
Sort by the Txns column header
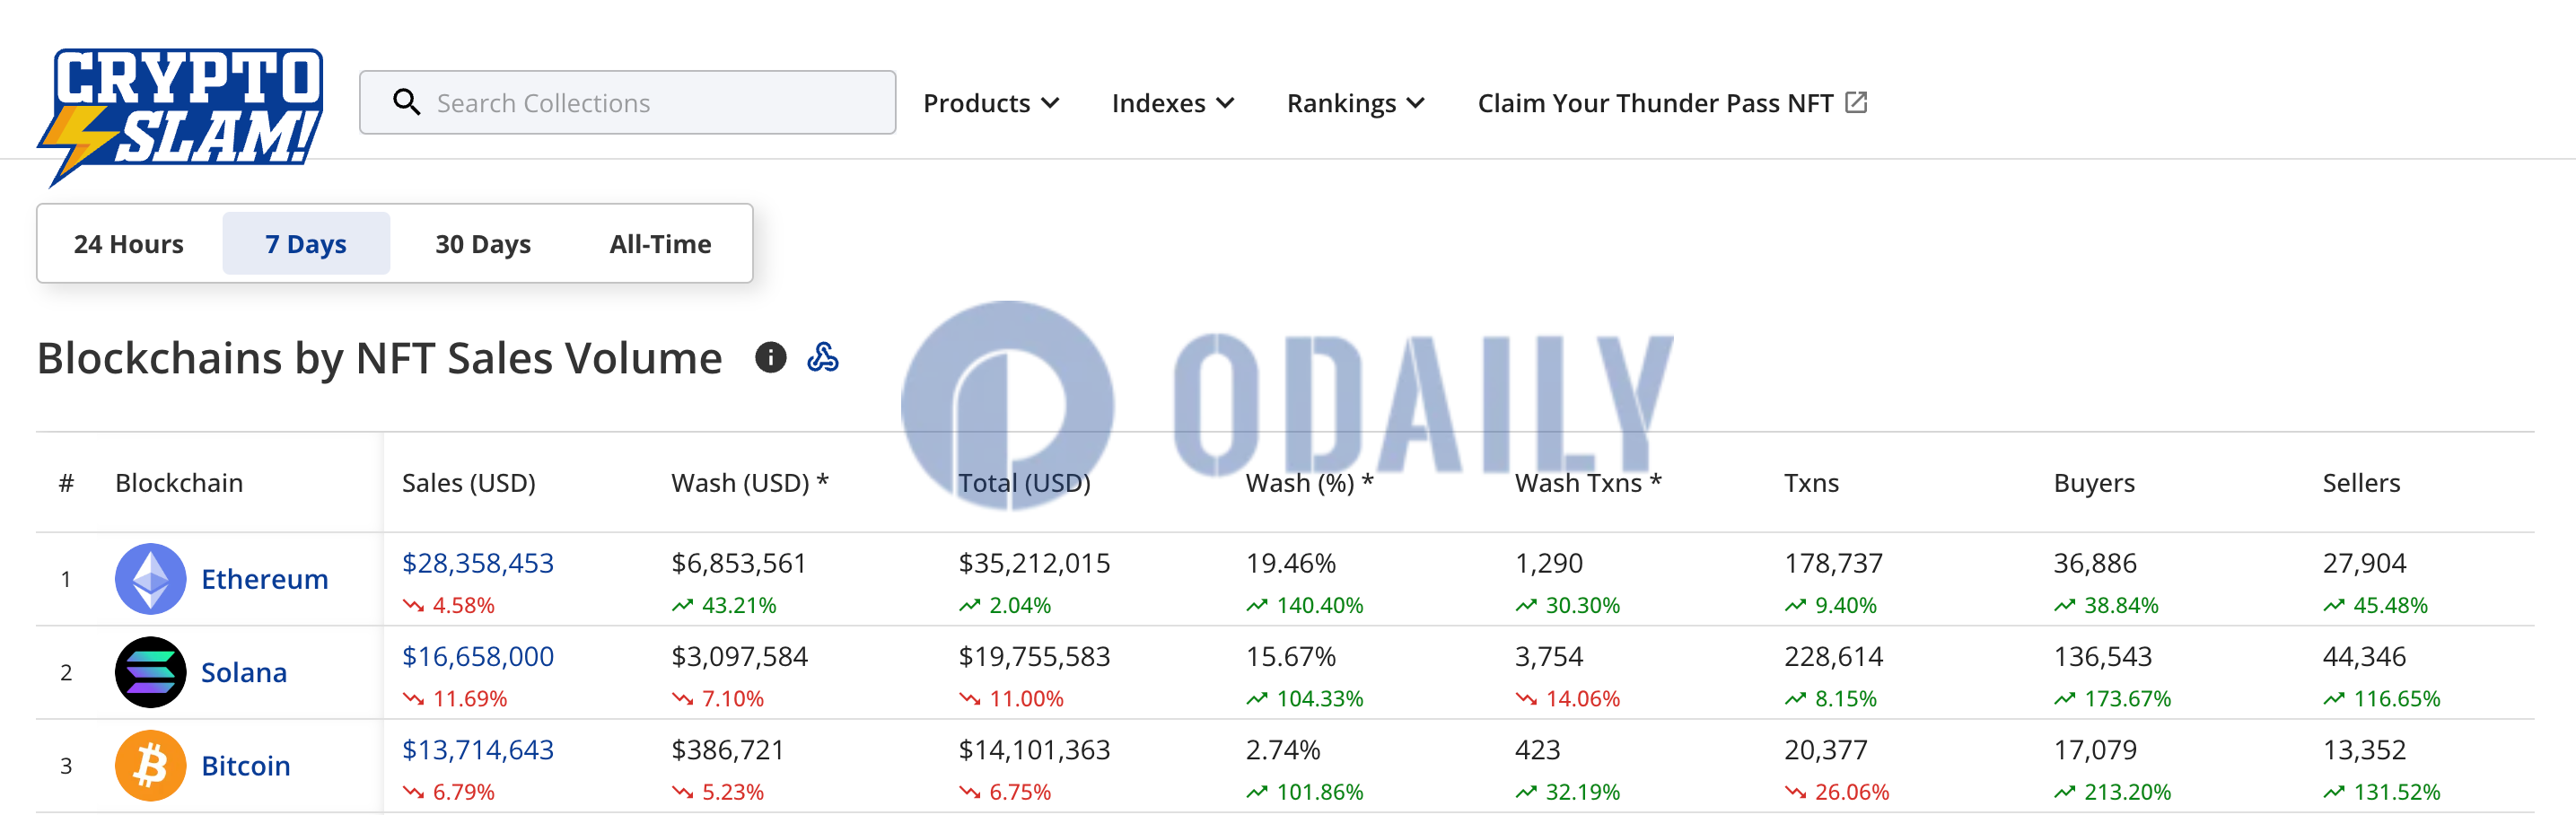coord(1811,483)
